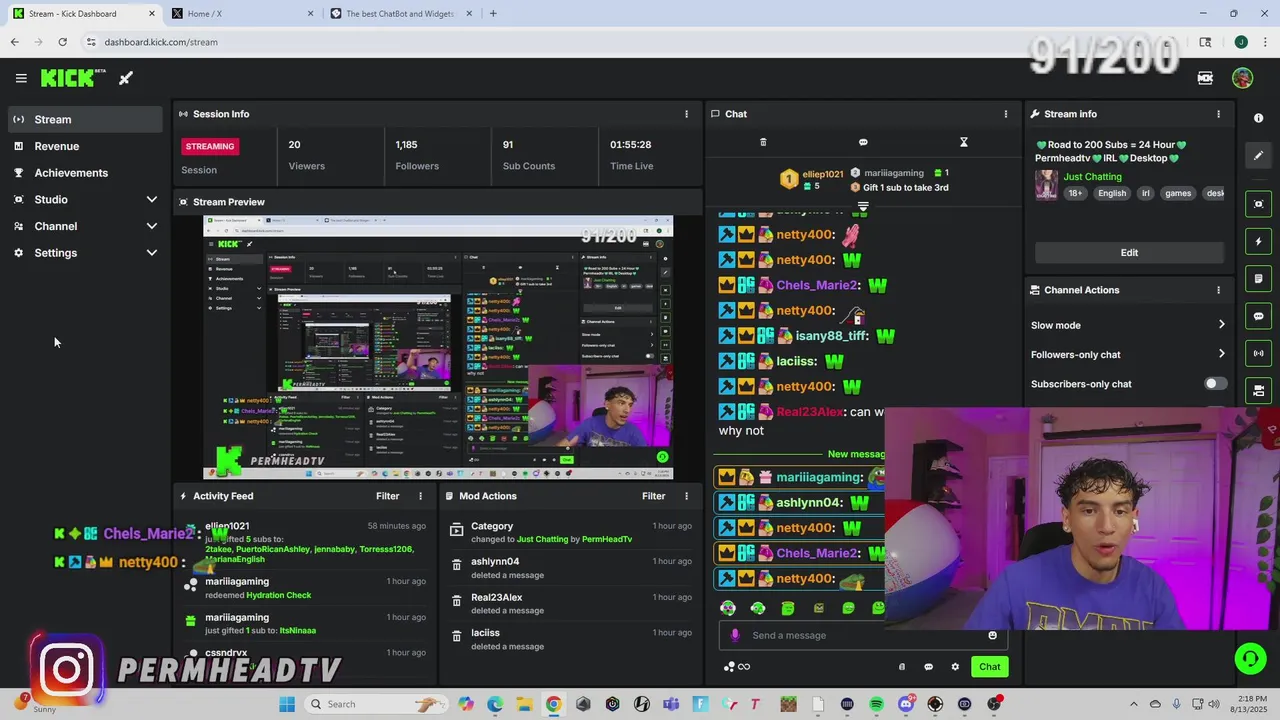The image size is (1280, 720).
Task: Expand the Channel sidebar section
Action: coord(152,226)
